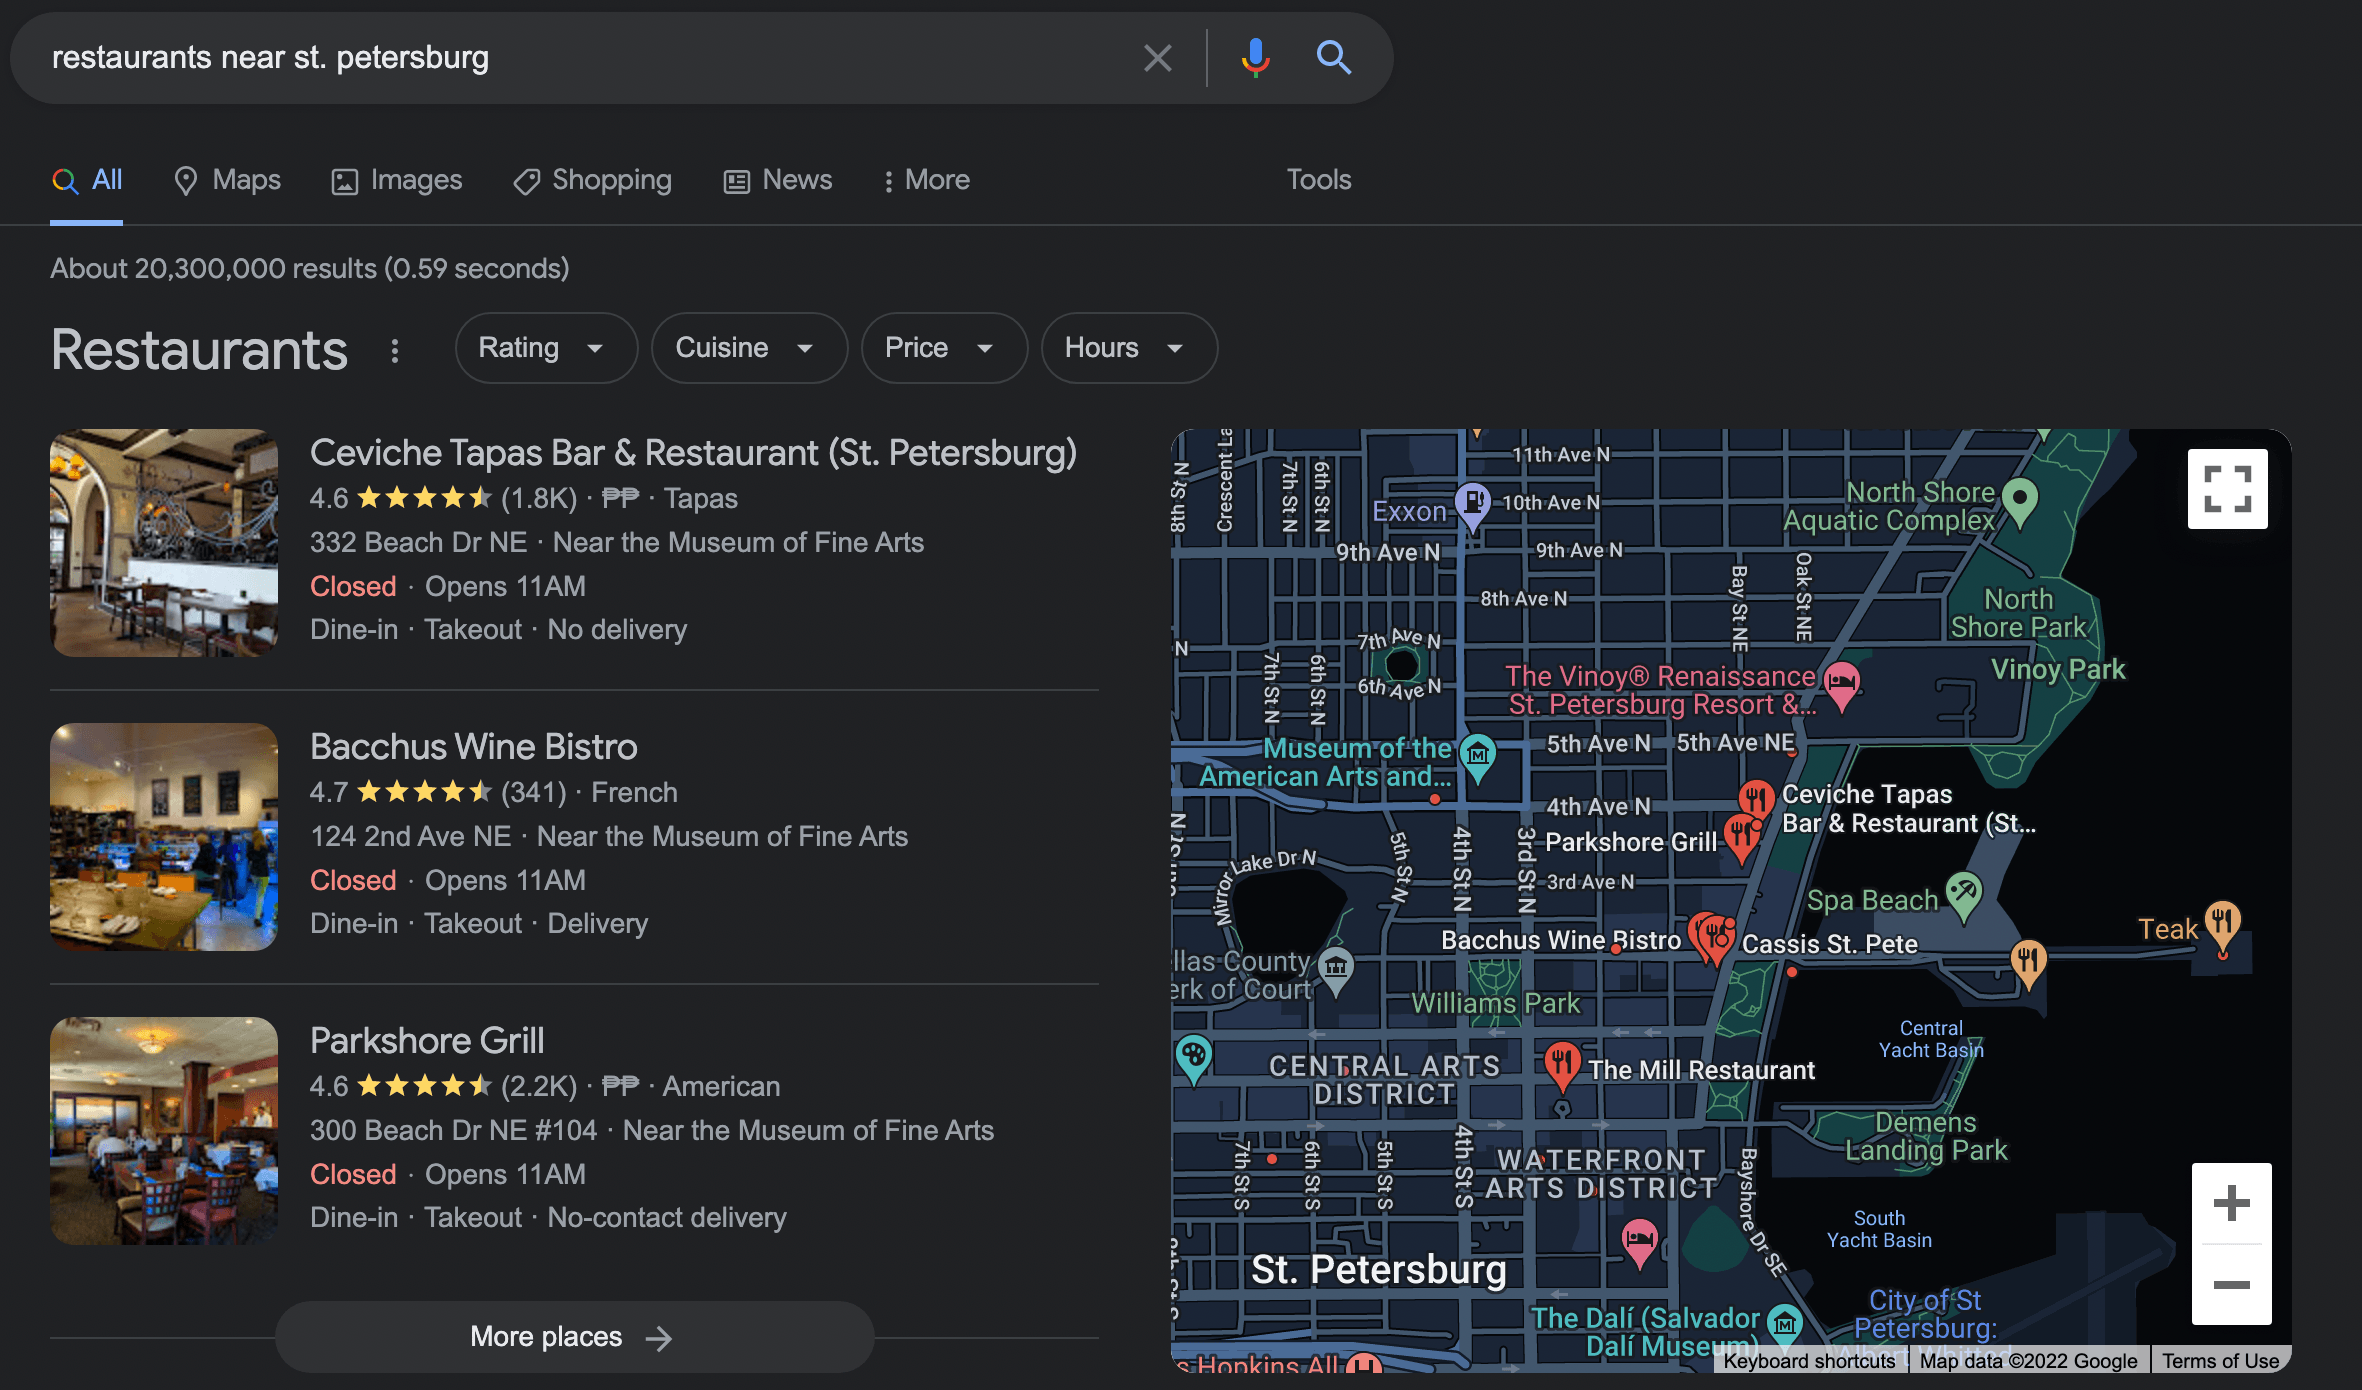Image resolution: width=2362 pixels, height=1390 pixels.
Task: Open the Price filter dropdown
Action: click(x=944, y=348)
